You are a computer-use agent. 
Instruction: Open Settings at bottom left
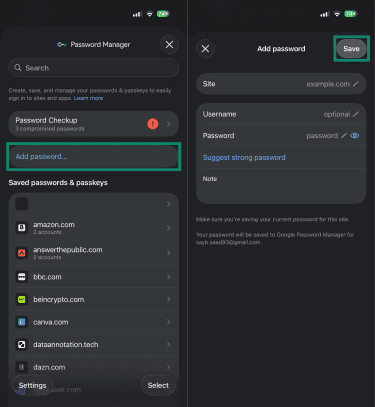tap(32, 385)
